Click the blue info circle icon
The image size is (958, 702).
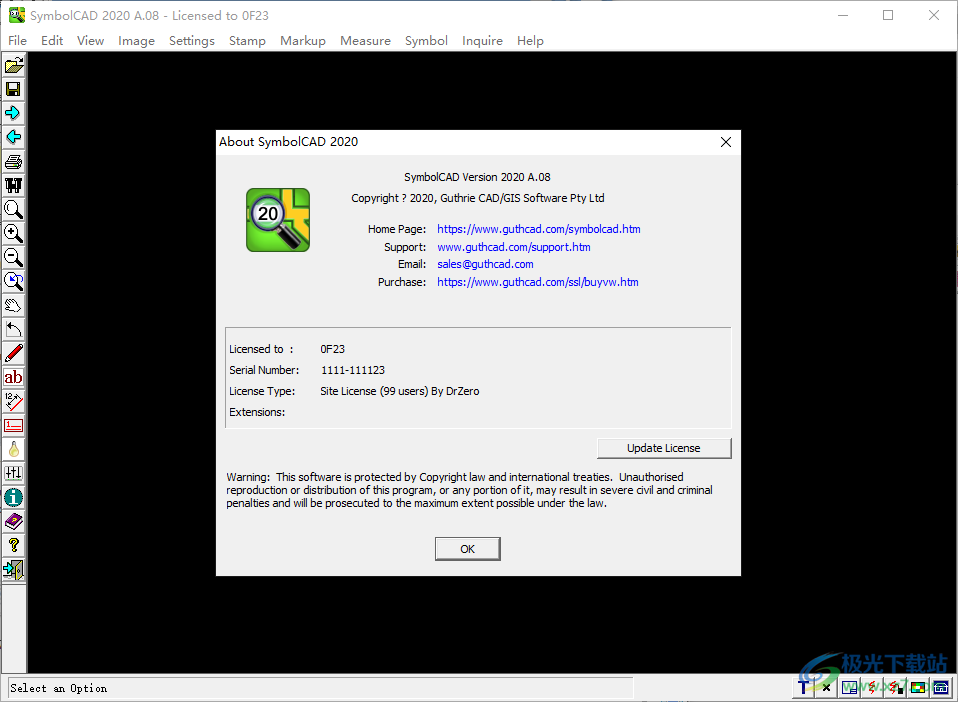pyautogui.click(x=13, y=497)
